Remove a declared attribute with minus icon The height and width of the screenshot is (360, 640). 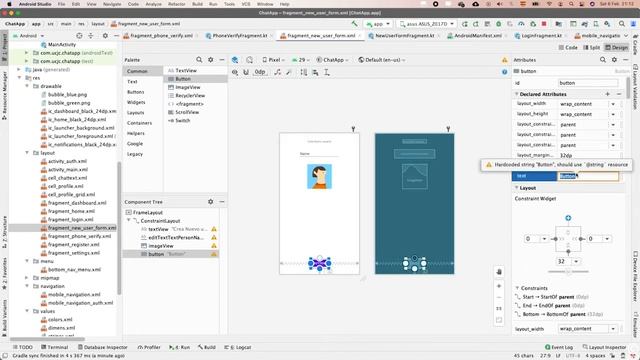619,94
